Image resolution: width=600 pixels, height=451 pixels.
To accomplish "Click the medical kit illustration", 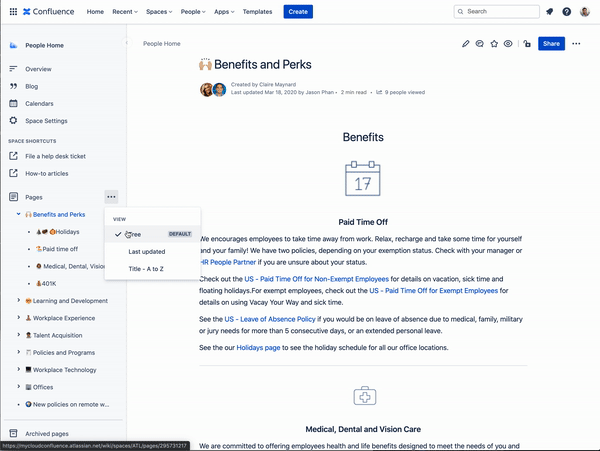I will 365,396.
